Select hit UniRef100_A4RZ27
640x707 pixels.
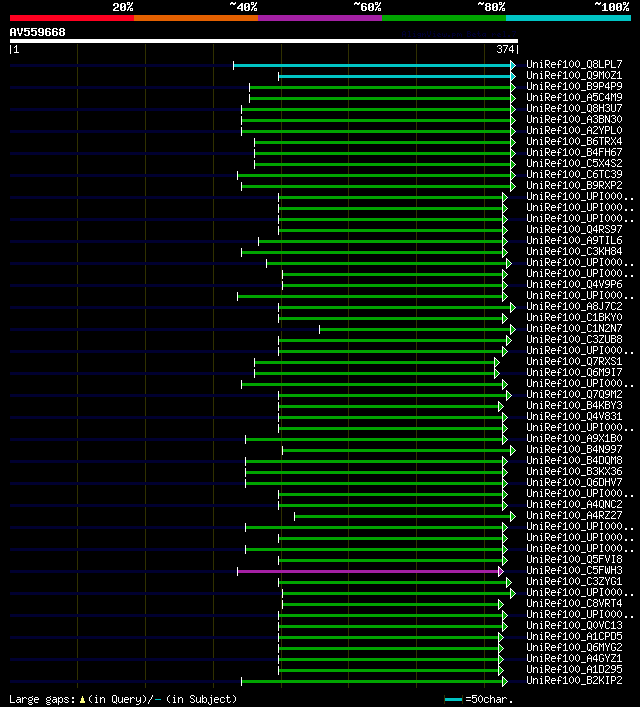pos(574,515)
